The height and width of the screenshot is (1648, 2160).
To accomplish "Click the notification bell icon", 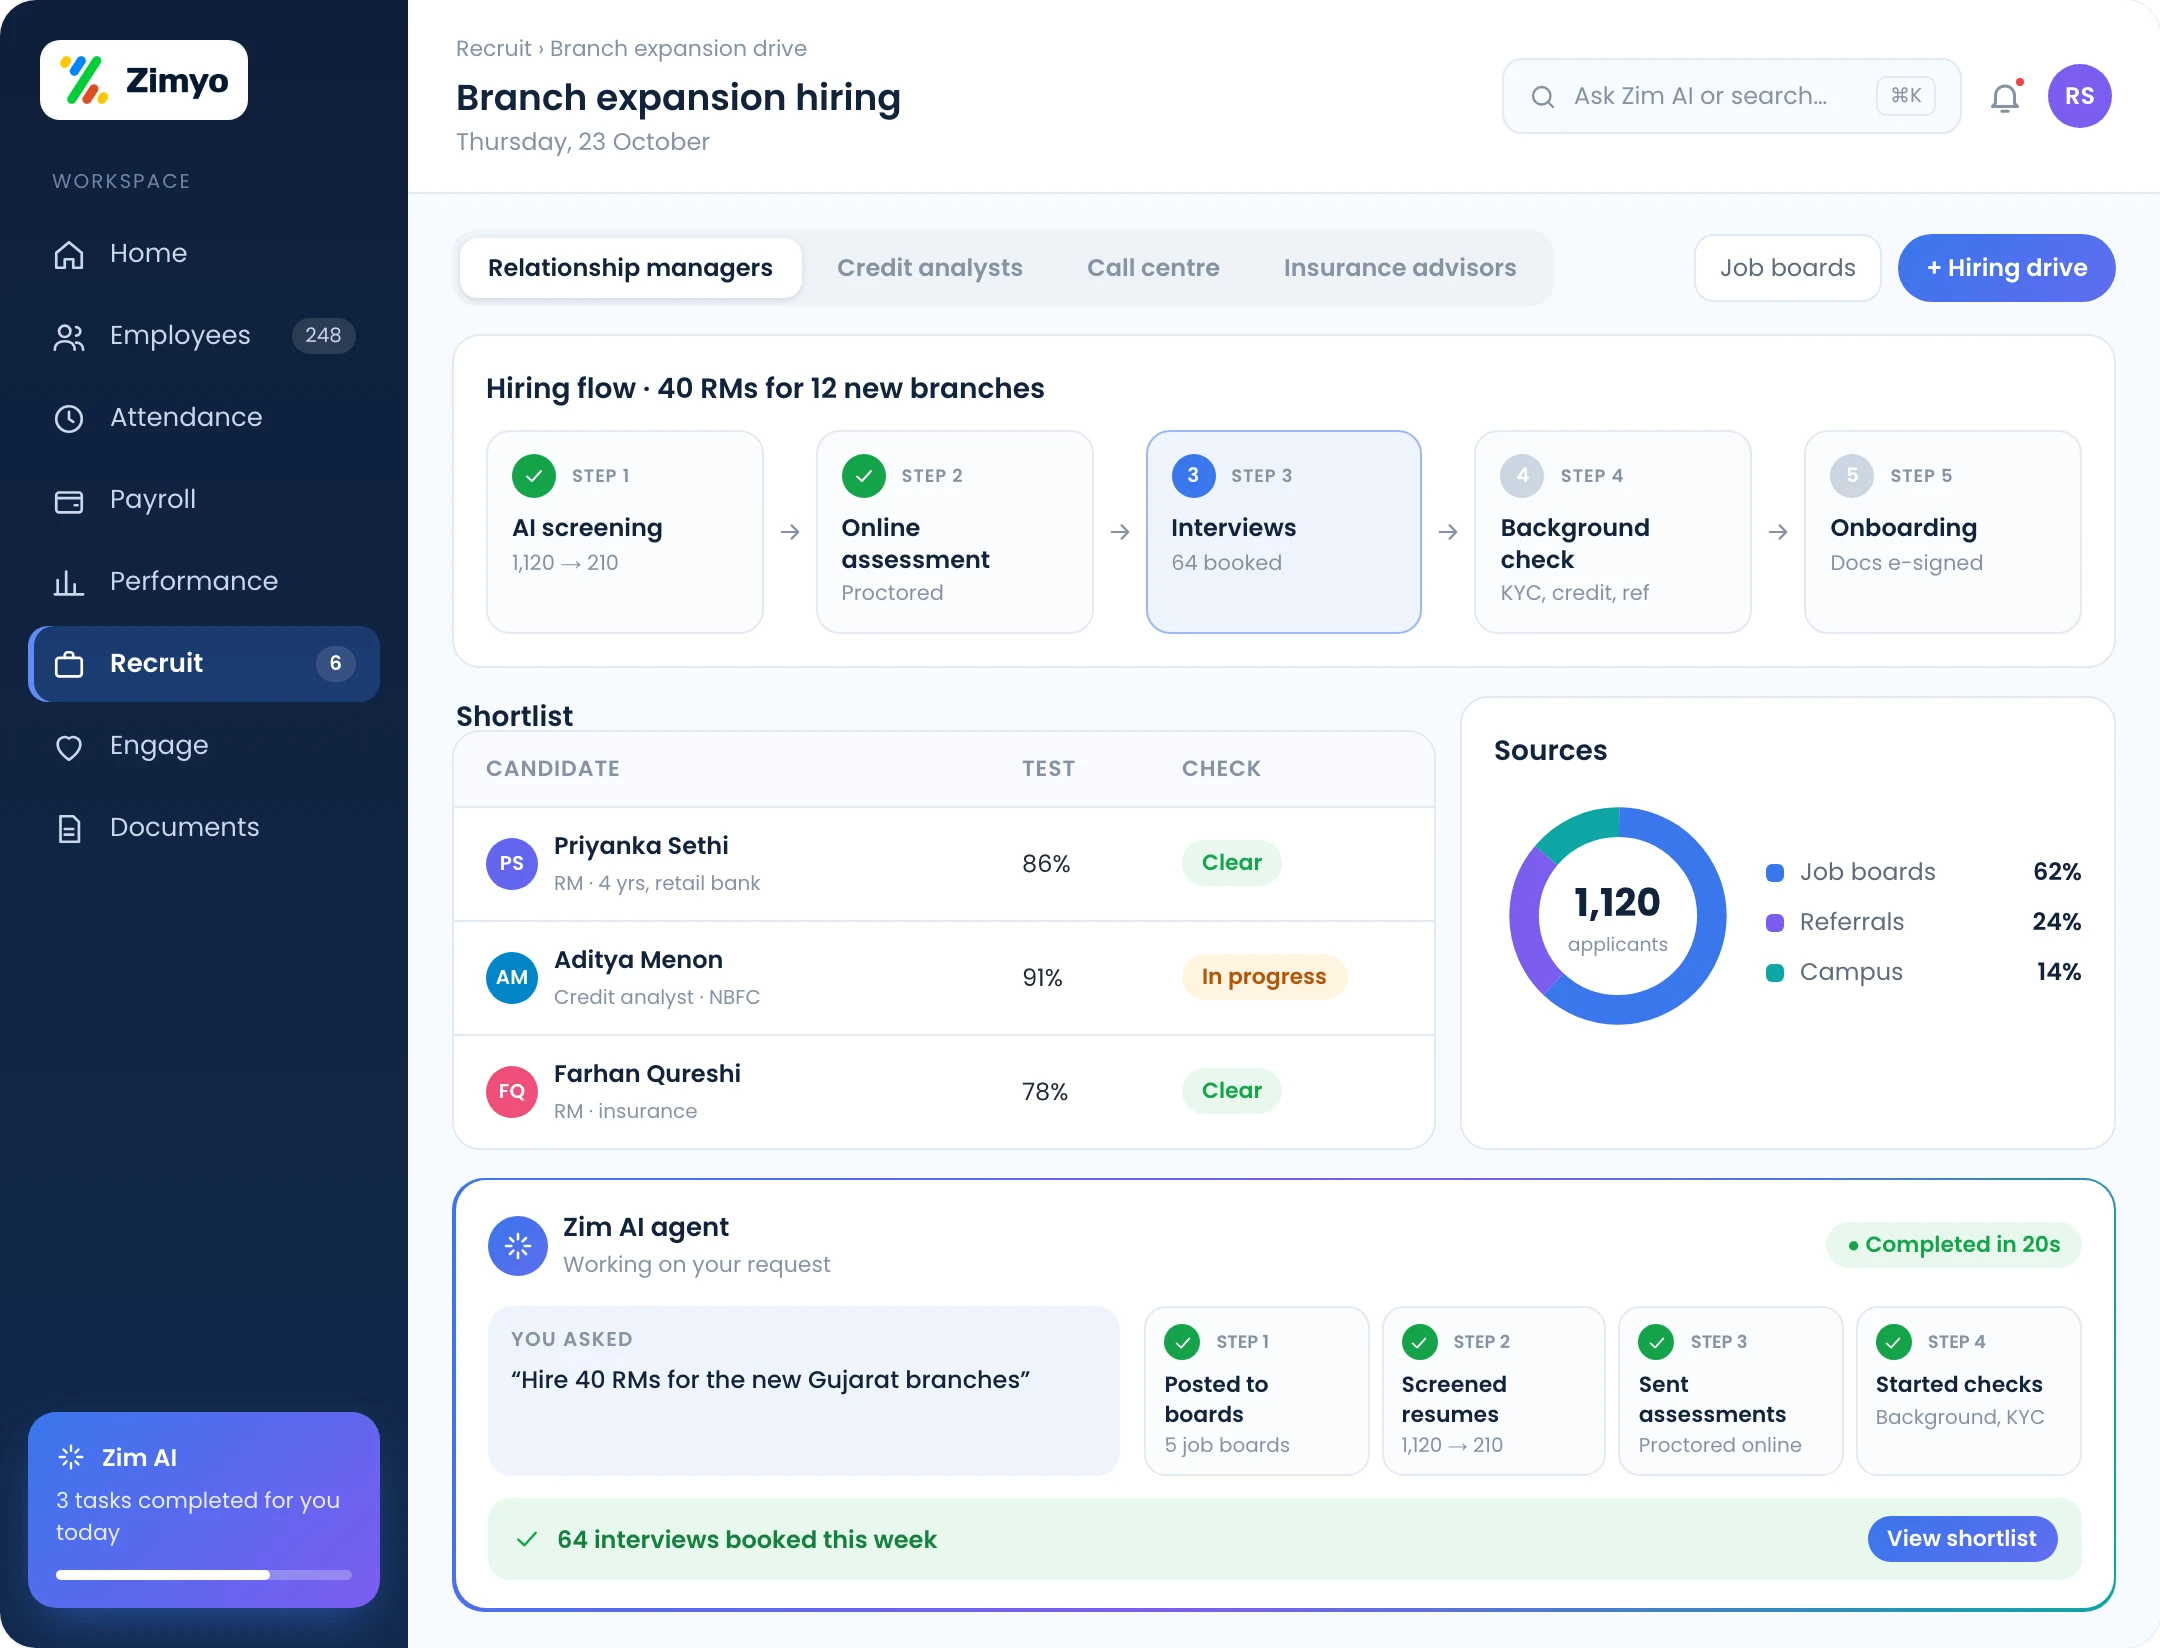I will coord(2005,97).
